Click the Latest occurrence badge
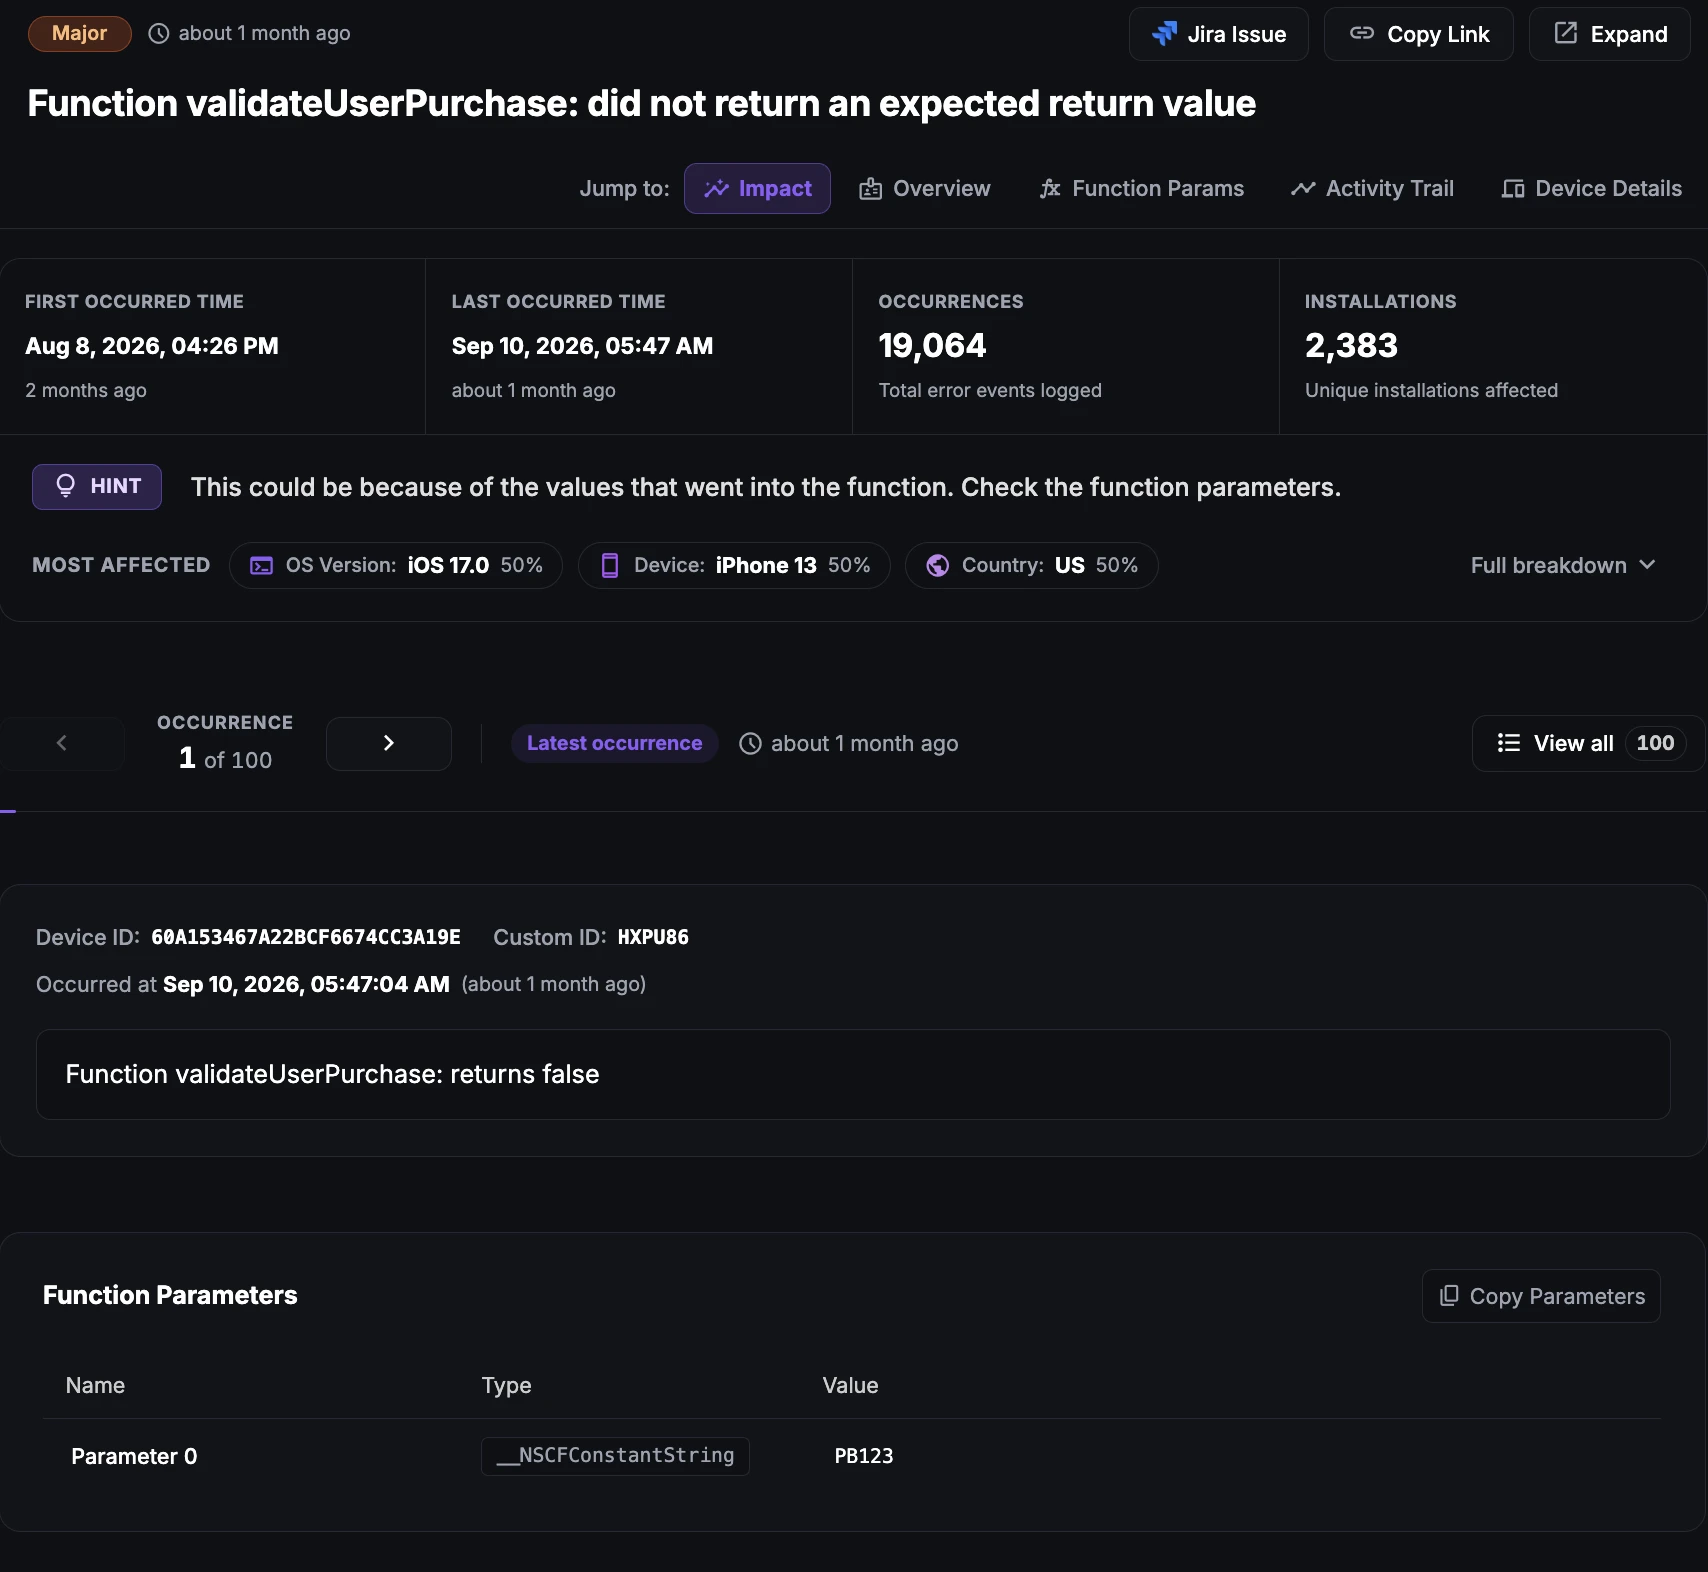Image resolution: width=1708 pixels, height=1572 pixels. click(614, 744)
